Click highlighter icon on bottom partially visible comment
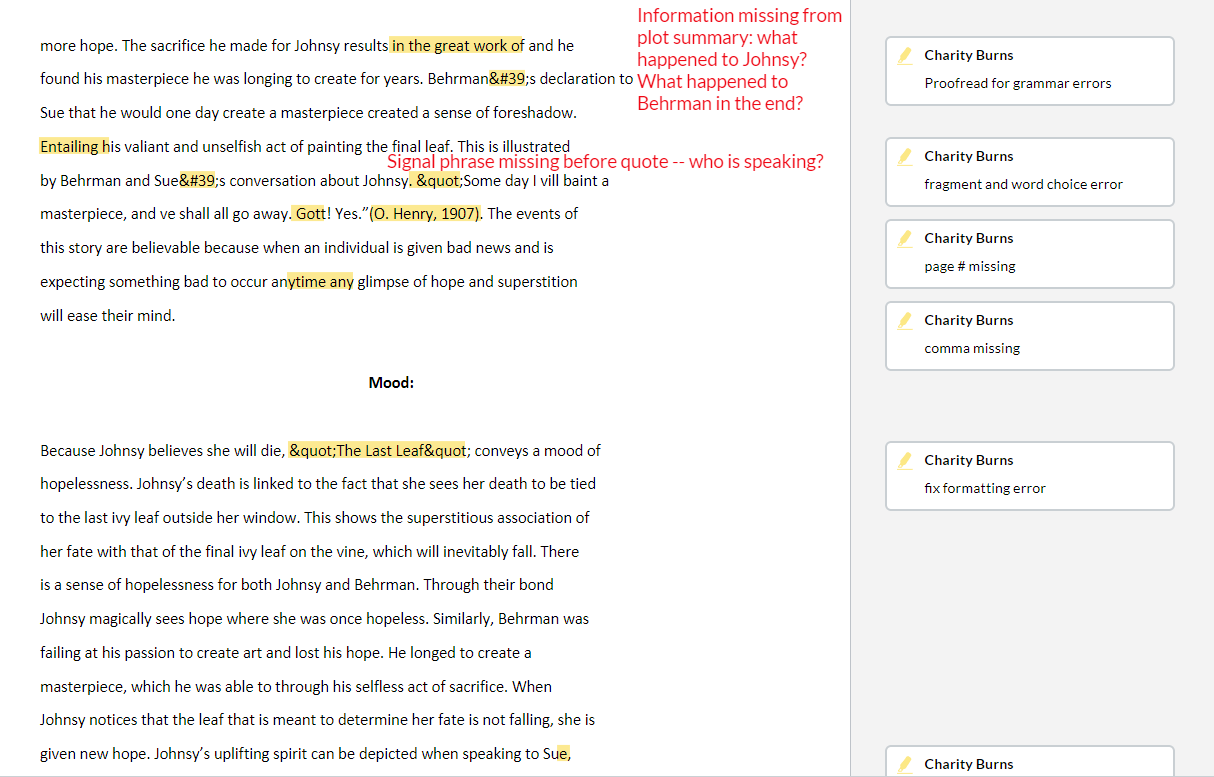Image resolution: width=1214 pixels, height=777 pixels. (905, 764)
